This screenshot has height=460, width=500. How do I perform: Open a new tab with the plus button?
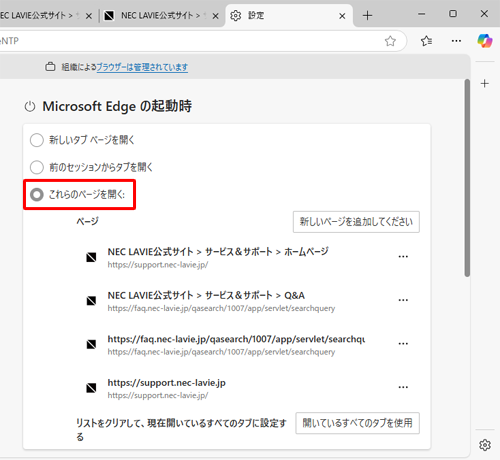(367, 16)
